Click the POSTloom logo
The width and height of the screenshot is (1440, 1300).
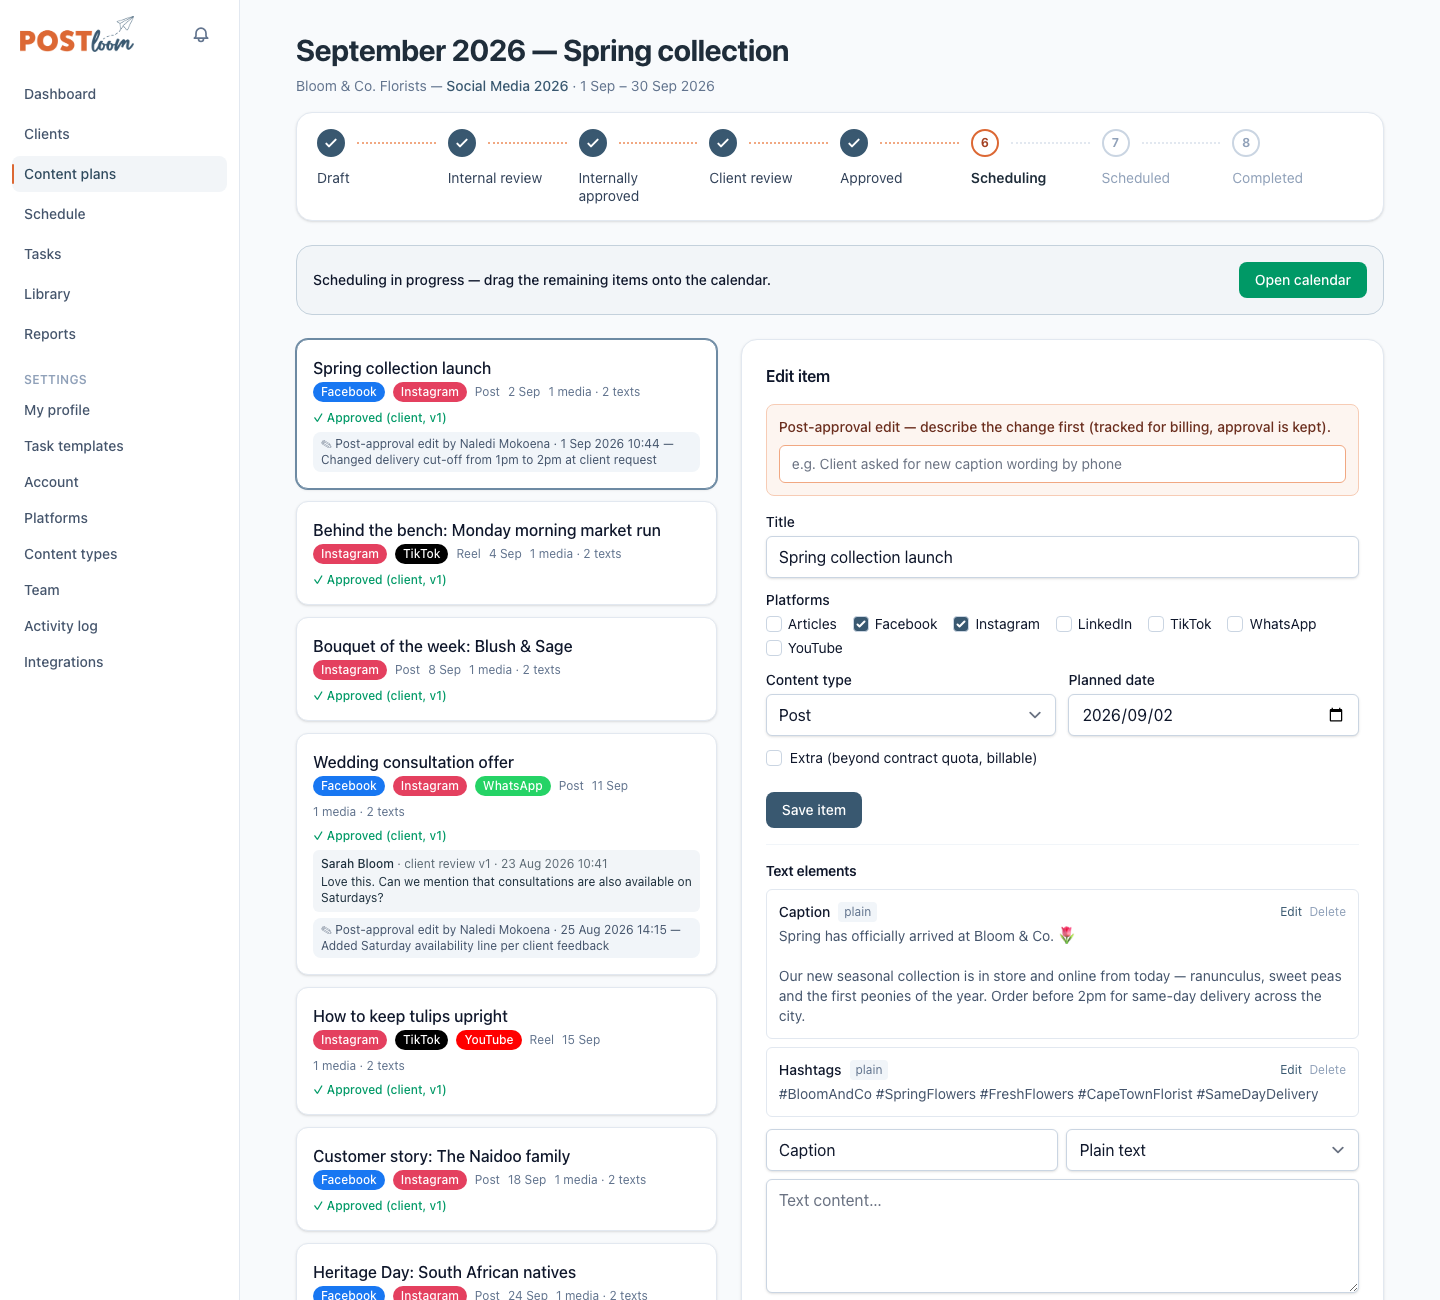[76, 35]
